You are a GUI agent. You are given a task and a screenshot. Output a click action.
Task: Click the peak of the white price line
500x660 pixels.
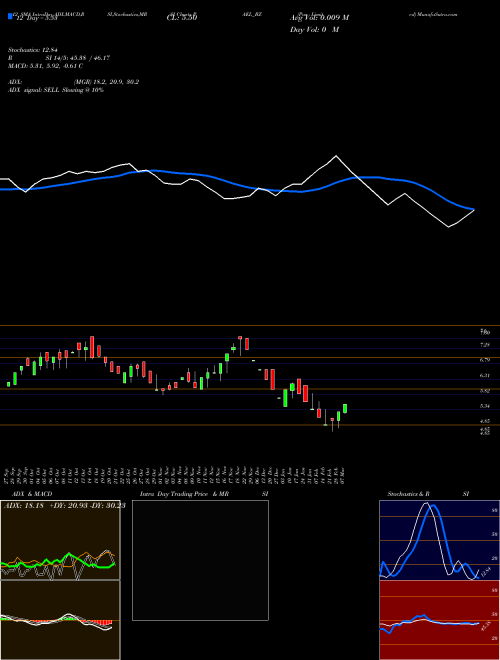336,156
